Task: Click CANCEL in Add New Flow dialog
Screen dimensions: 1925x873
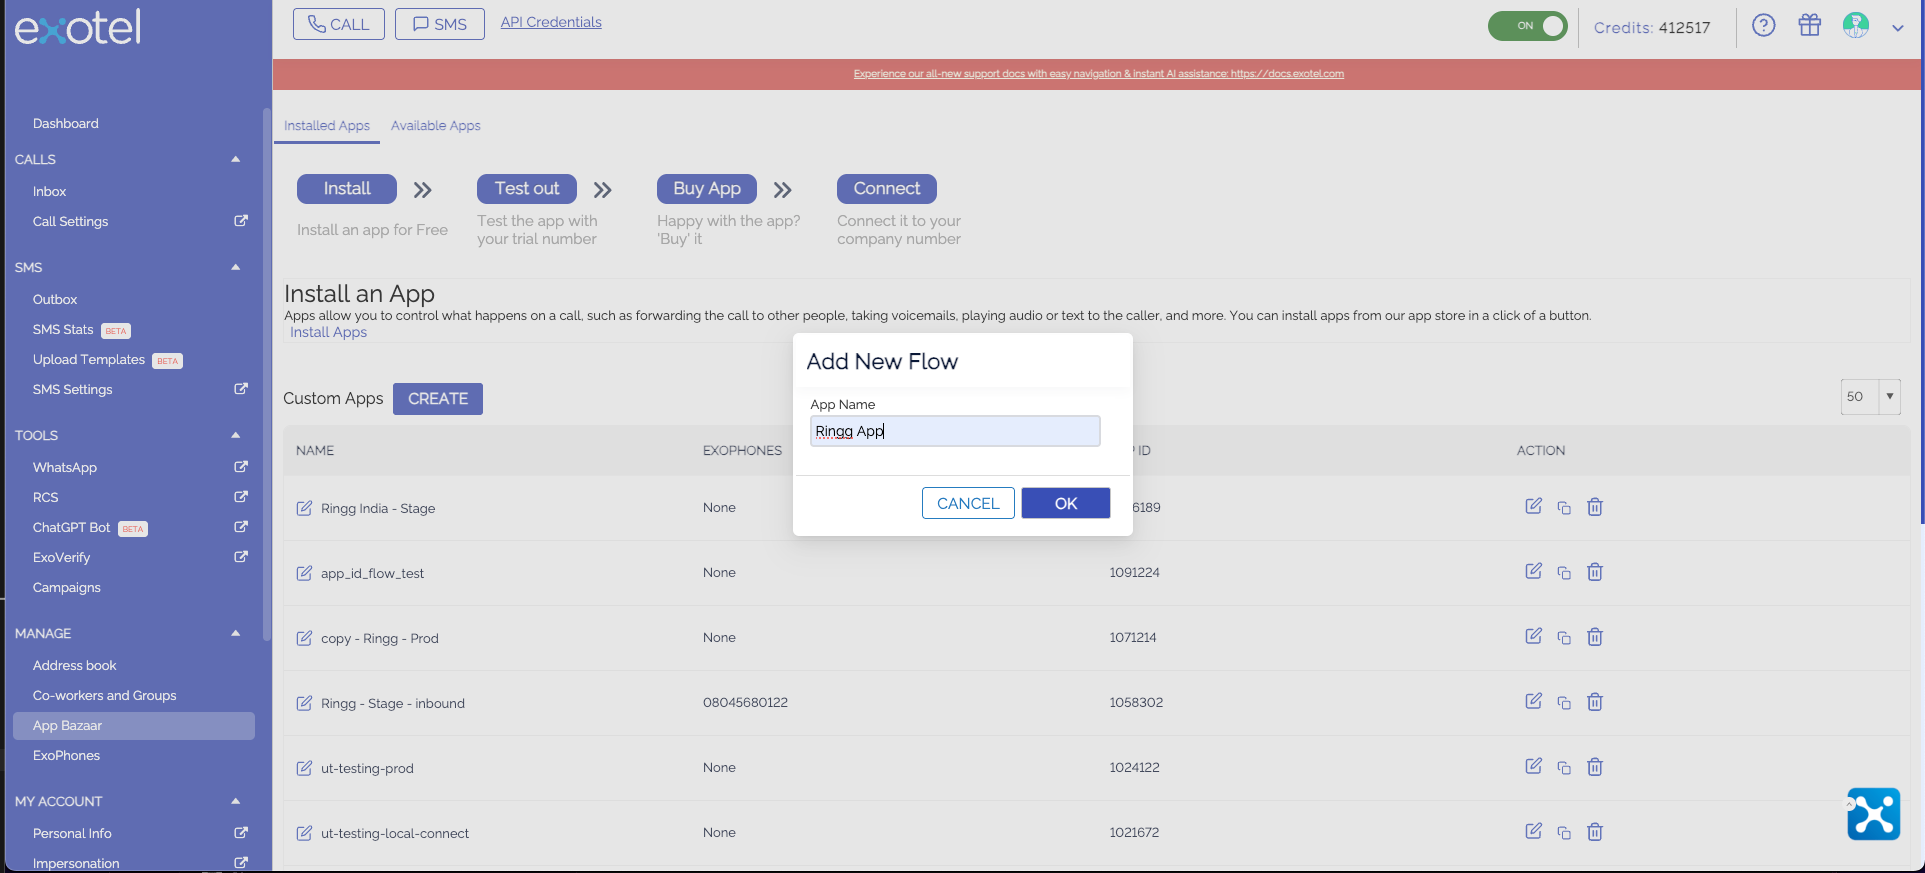Action: [x=968, y=503]
